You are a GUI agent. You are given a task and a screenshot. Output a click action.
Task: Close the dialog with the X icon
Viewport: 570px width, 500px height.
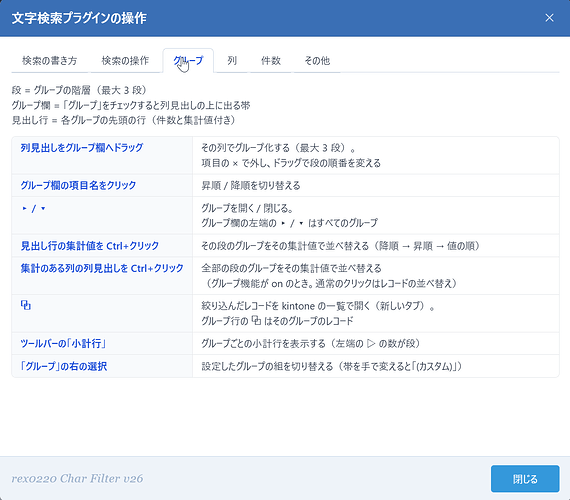click(549, 18)
